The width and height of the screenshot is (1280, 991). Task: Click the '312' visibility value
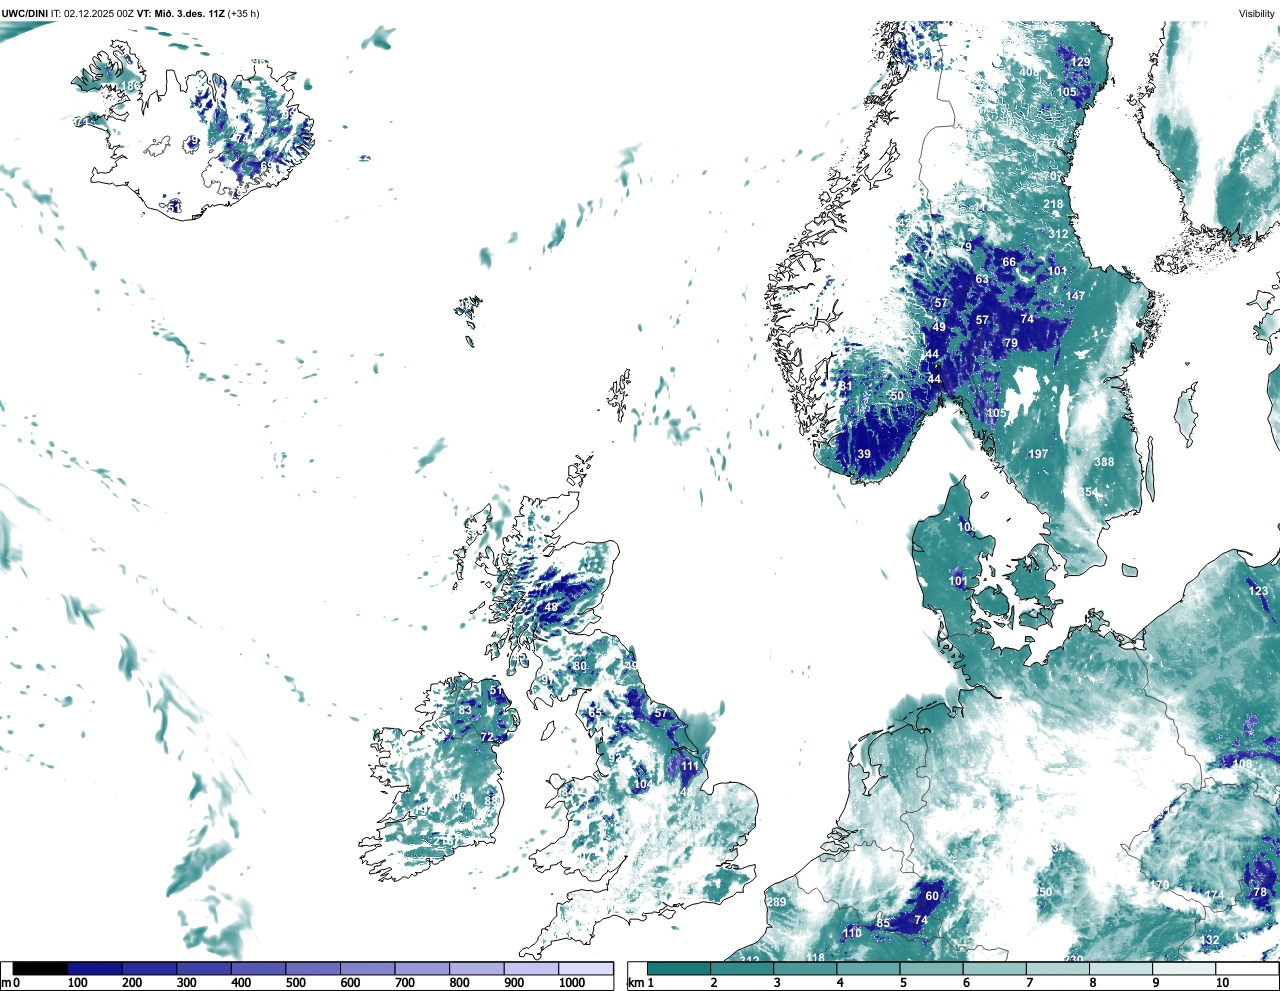click(x=1058, y=234)
